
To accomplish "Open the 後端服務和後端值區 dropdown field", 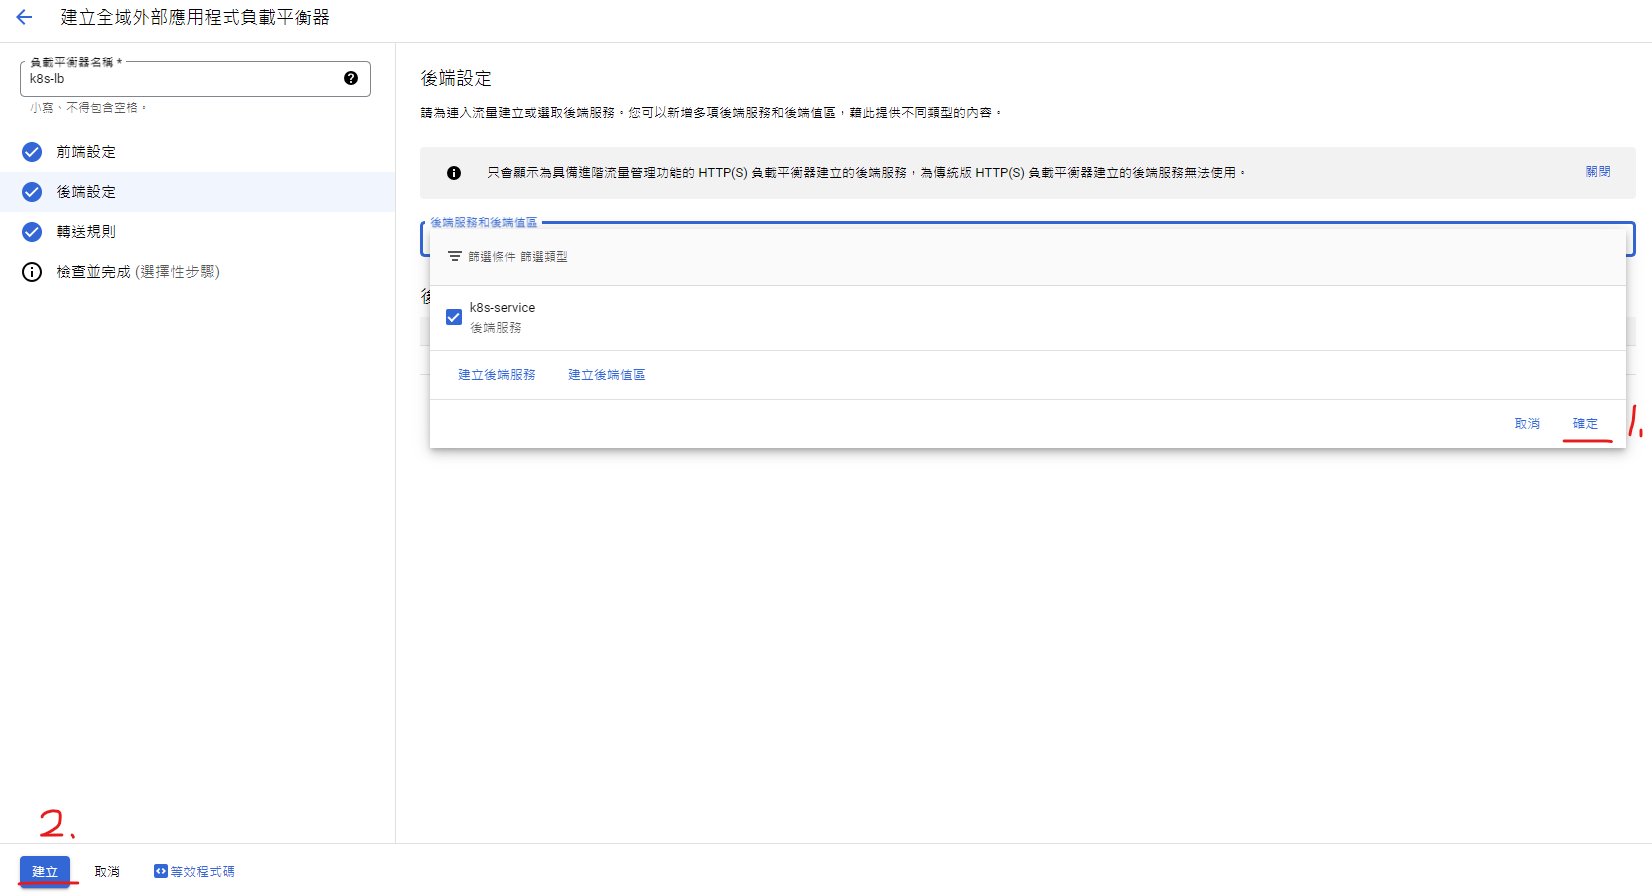I will 1028,239.
